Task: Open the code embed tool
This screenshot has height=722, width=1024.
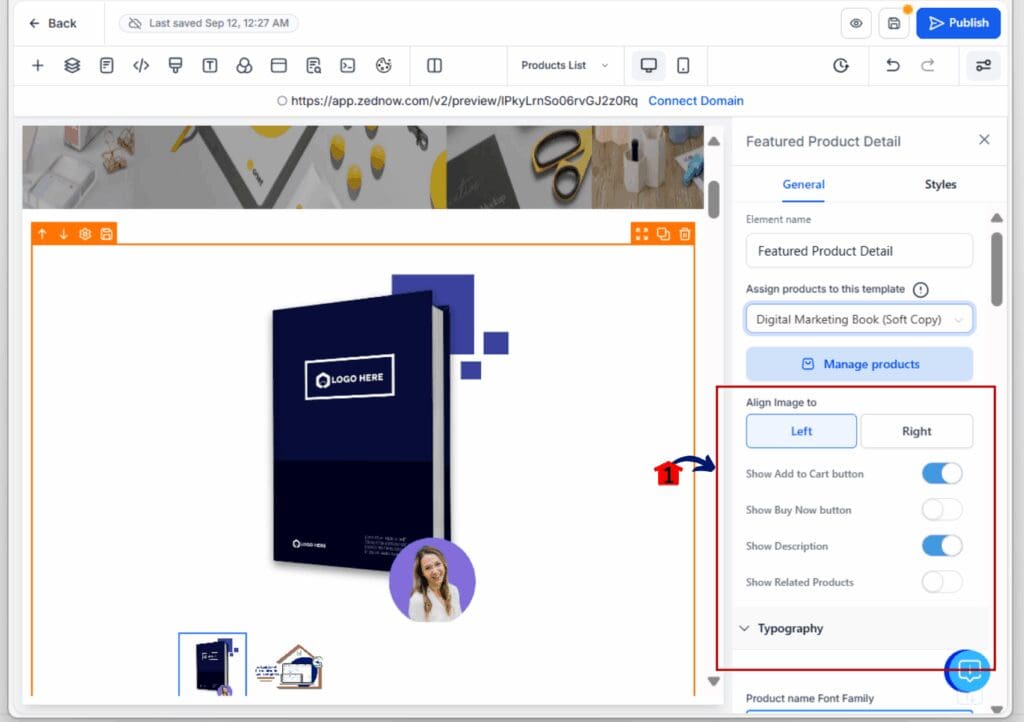Action: [x=140, y=65]
